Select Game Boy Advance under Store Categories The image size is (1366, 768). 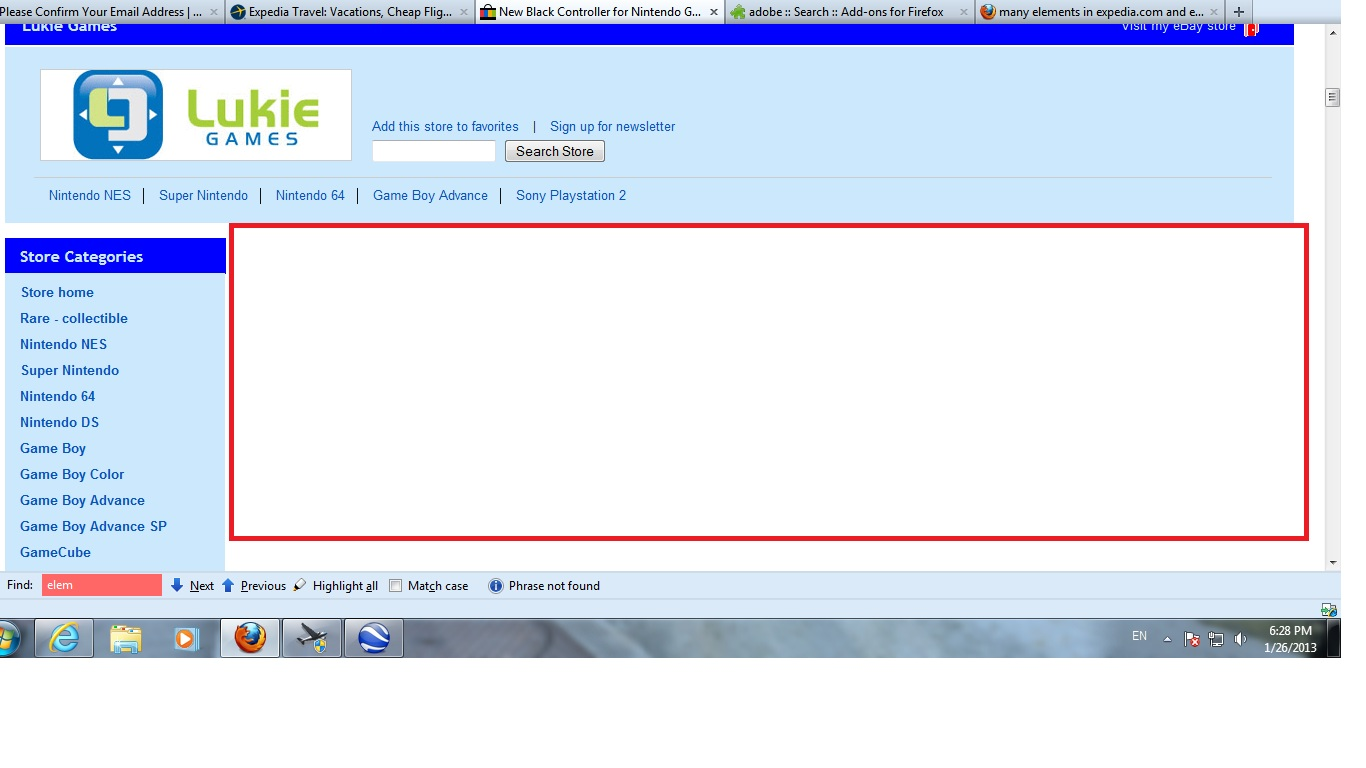82,500
